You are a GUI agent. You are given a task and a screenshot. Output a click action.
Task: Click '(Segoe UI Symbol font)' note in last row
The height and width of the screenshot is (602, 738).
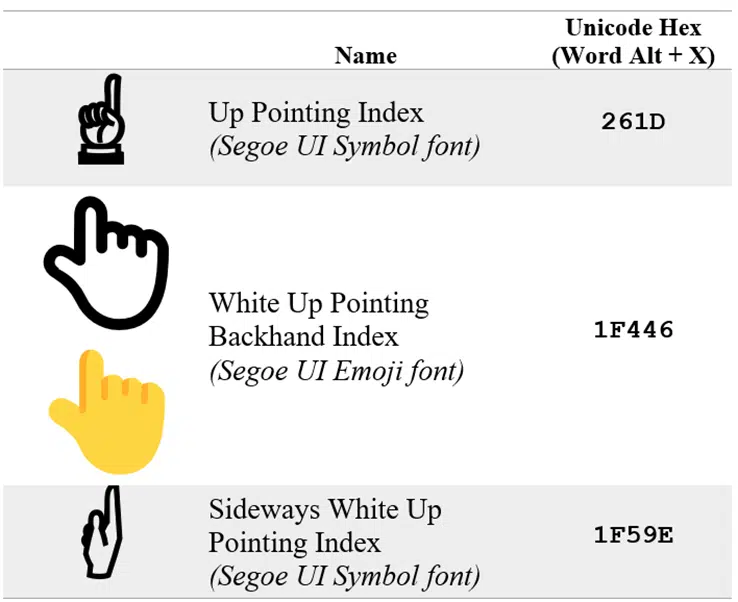(x=345, y=577)
